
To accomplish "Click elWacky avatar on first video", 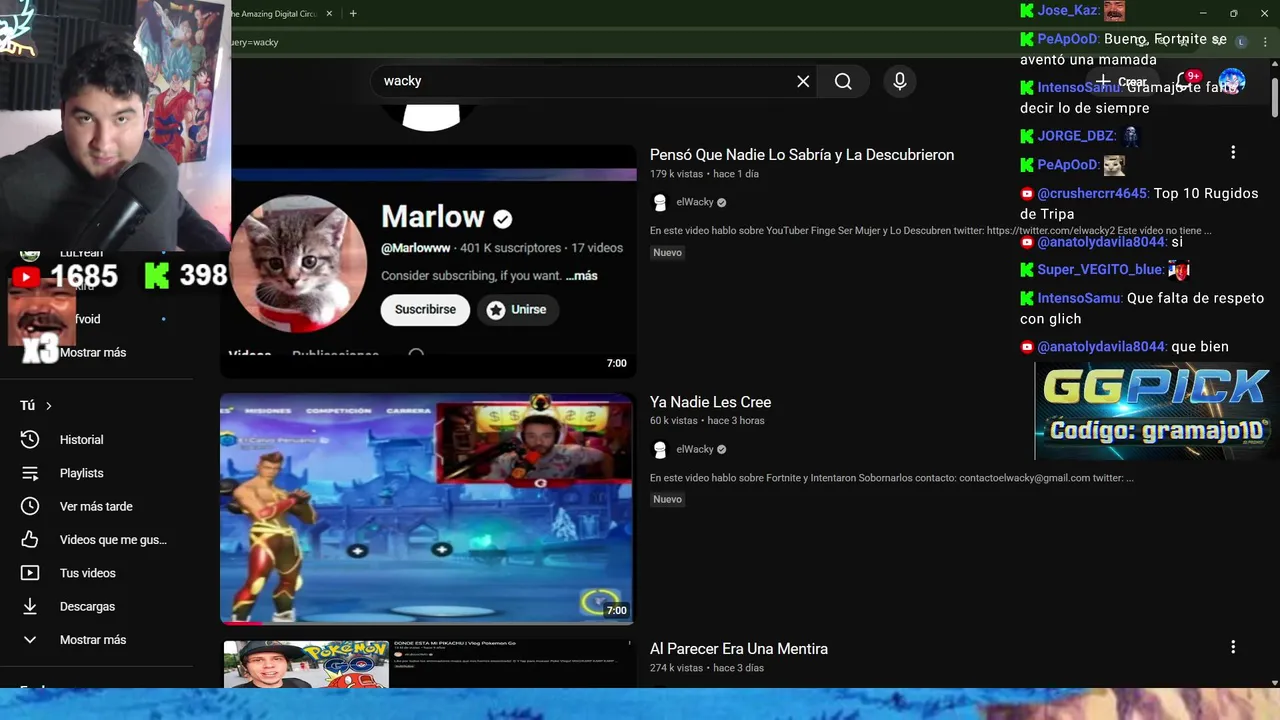I will (660, 202).
